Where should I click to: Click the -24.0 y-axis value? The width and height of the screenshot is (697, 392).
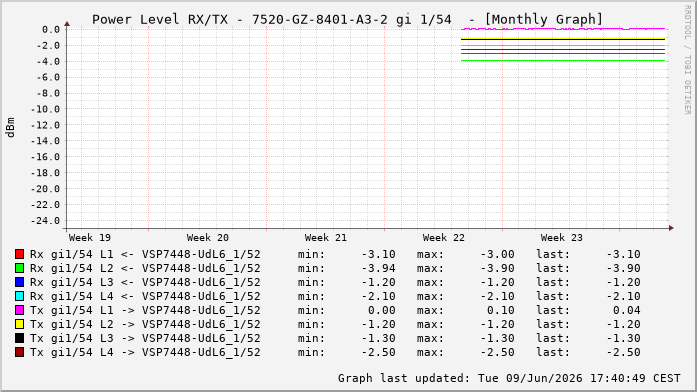45,221
